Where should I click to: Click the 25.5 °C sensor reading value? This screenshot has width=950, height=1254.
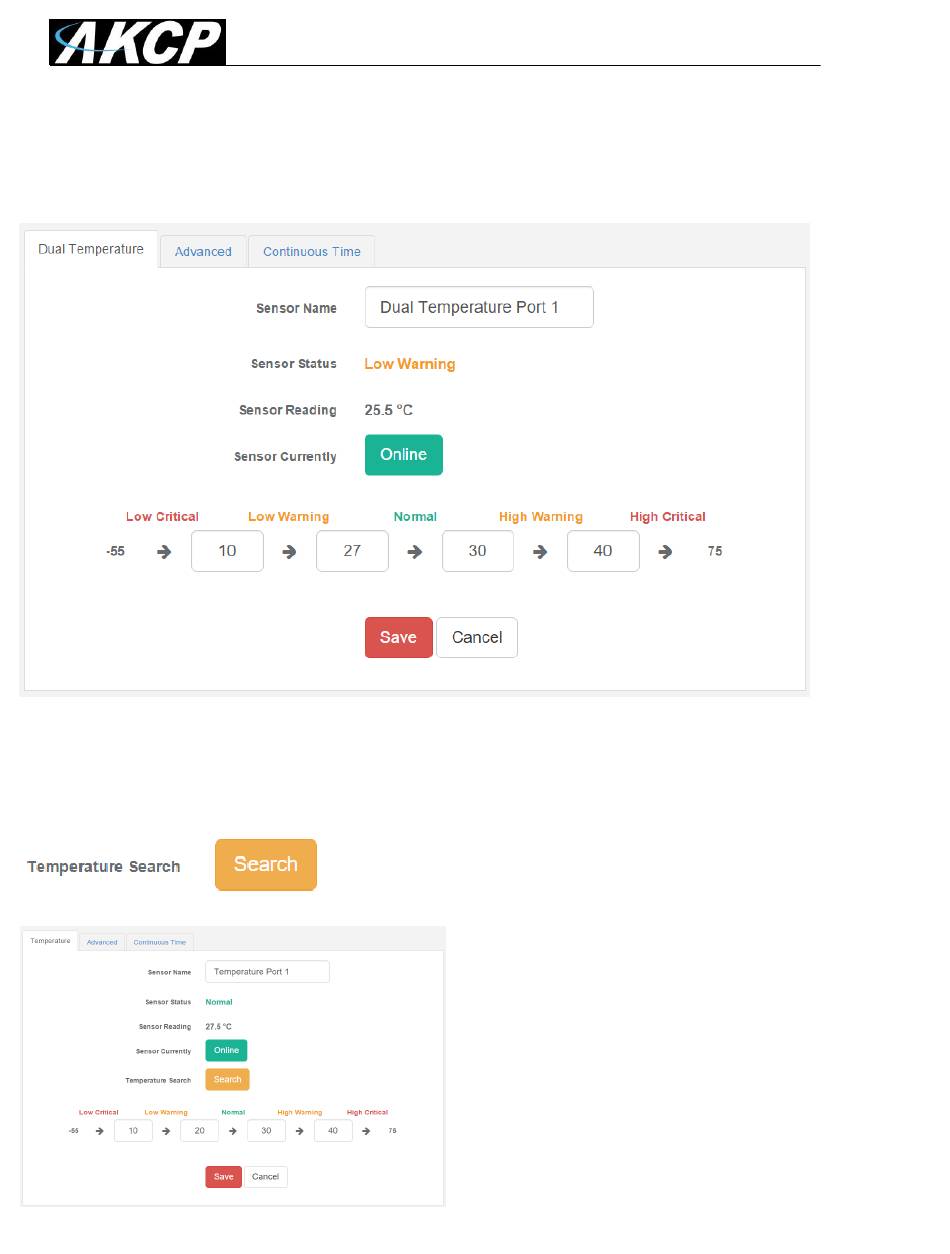pyautogui.click(x=389, y=410)
